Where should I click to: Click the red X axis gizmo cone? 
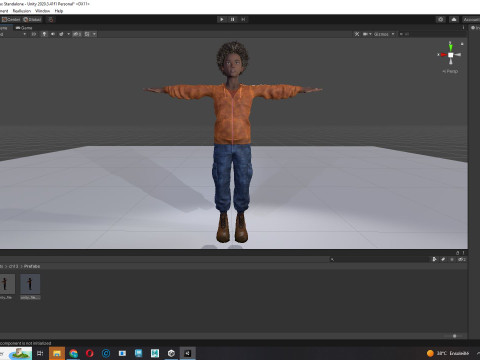(443, 55)
